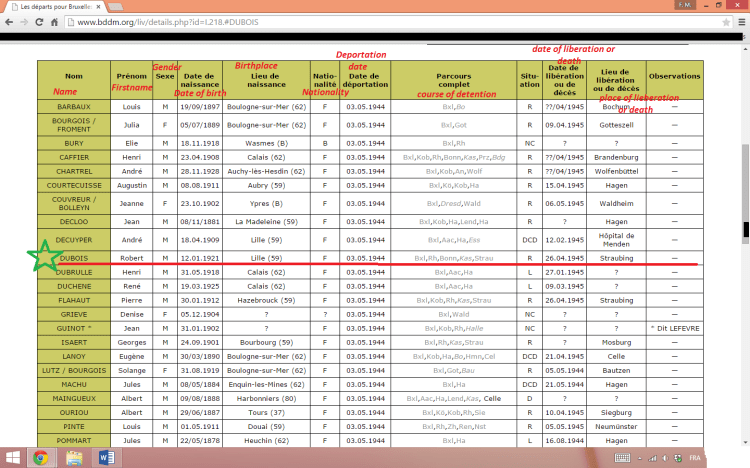
Task: Click the 'Neumünster' cell in PINTE row
Action: point(616,426)
